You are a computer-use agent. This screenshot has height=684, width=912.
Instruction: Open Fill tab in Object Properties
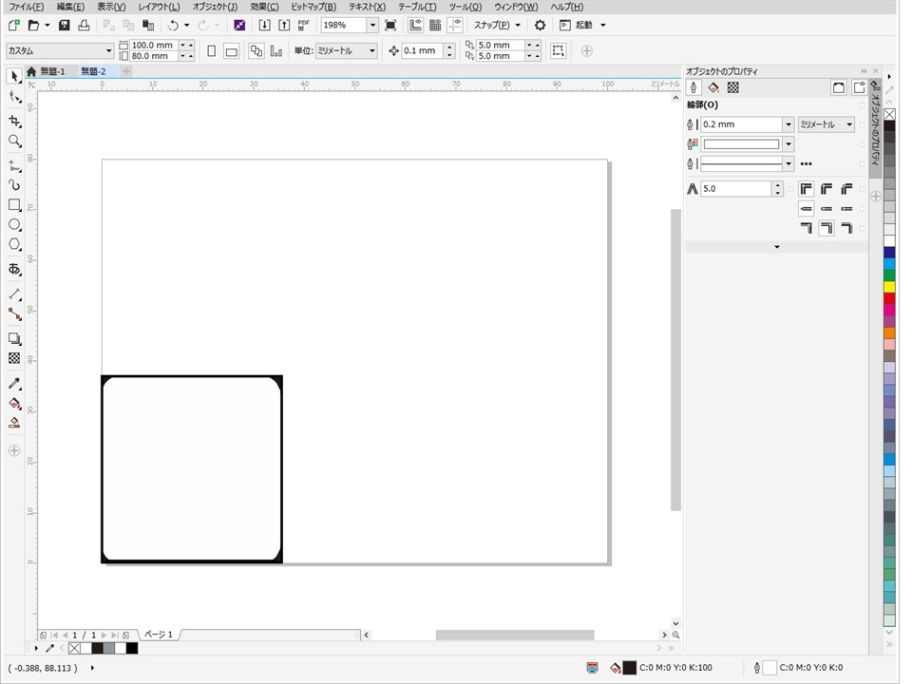[713, 87]
